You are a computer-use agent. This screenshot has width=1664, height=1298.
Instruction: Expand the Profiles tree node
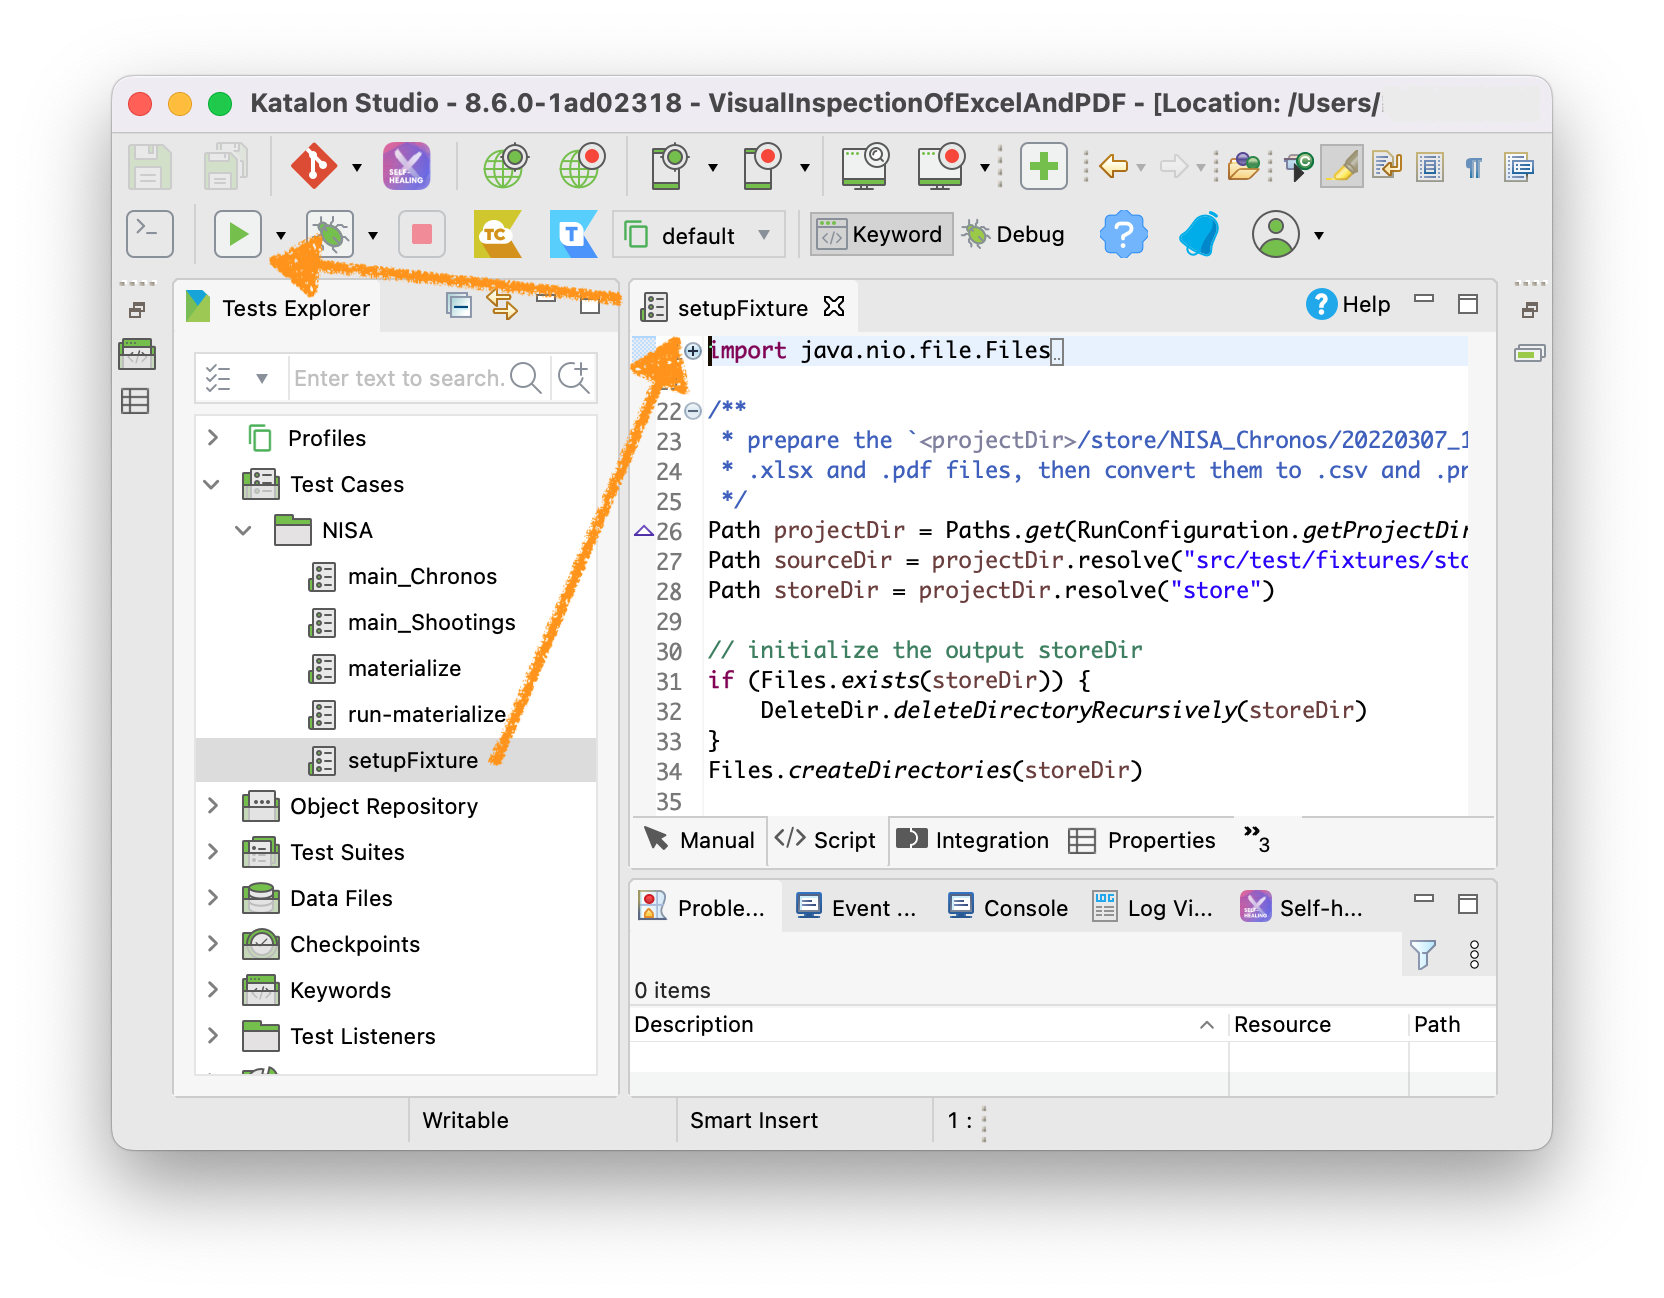pyautogui.click(x=212, y=437)
